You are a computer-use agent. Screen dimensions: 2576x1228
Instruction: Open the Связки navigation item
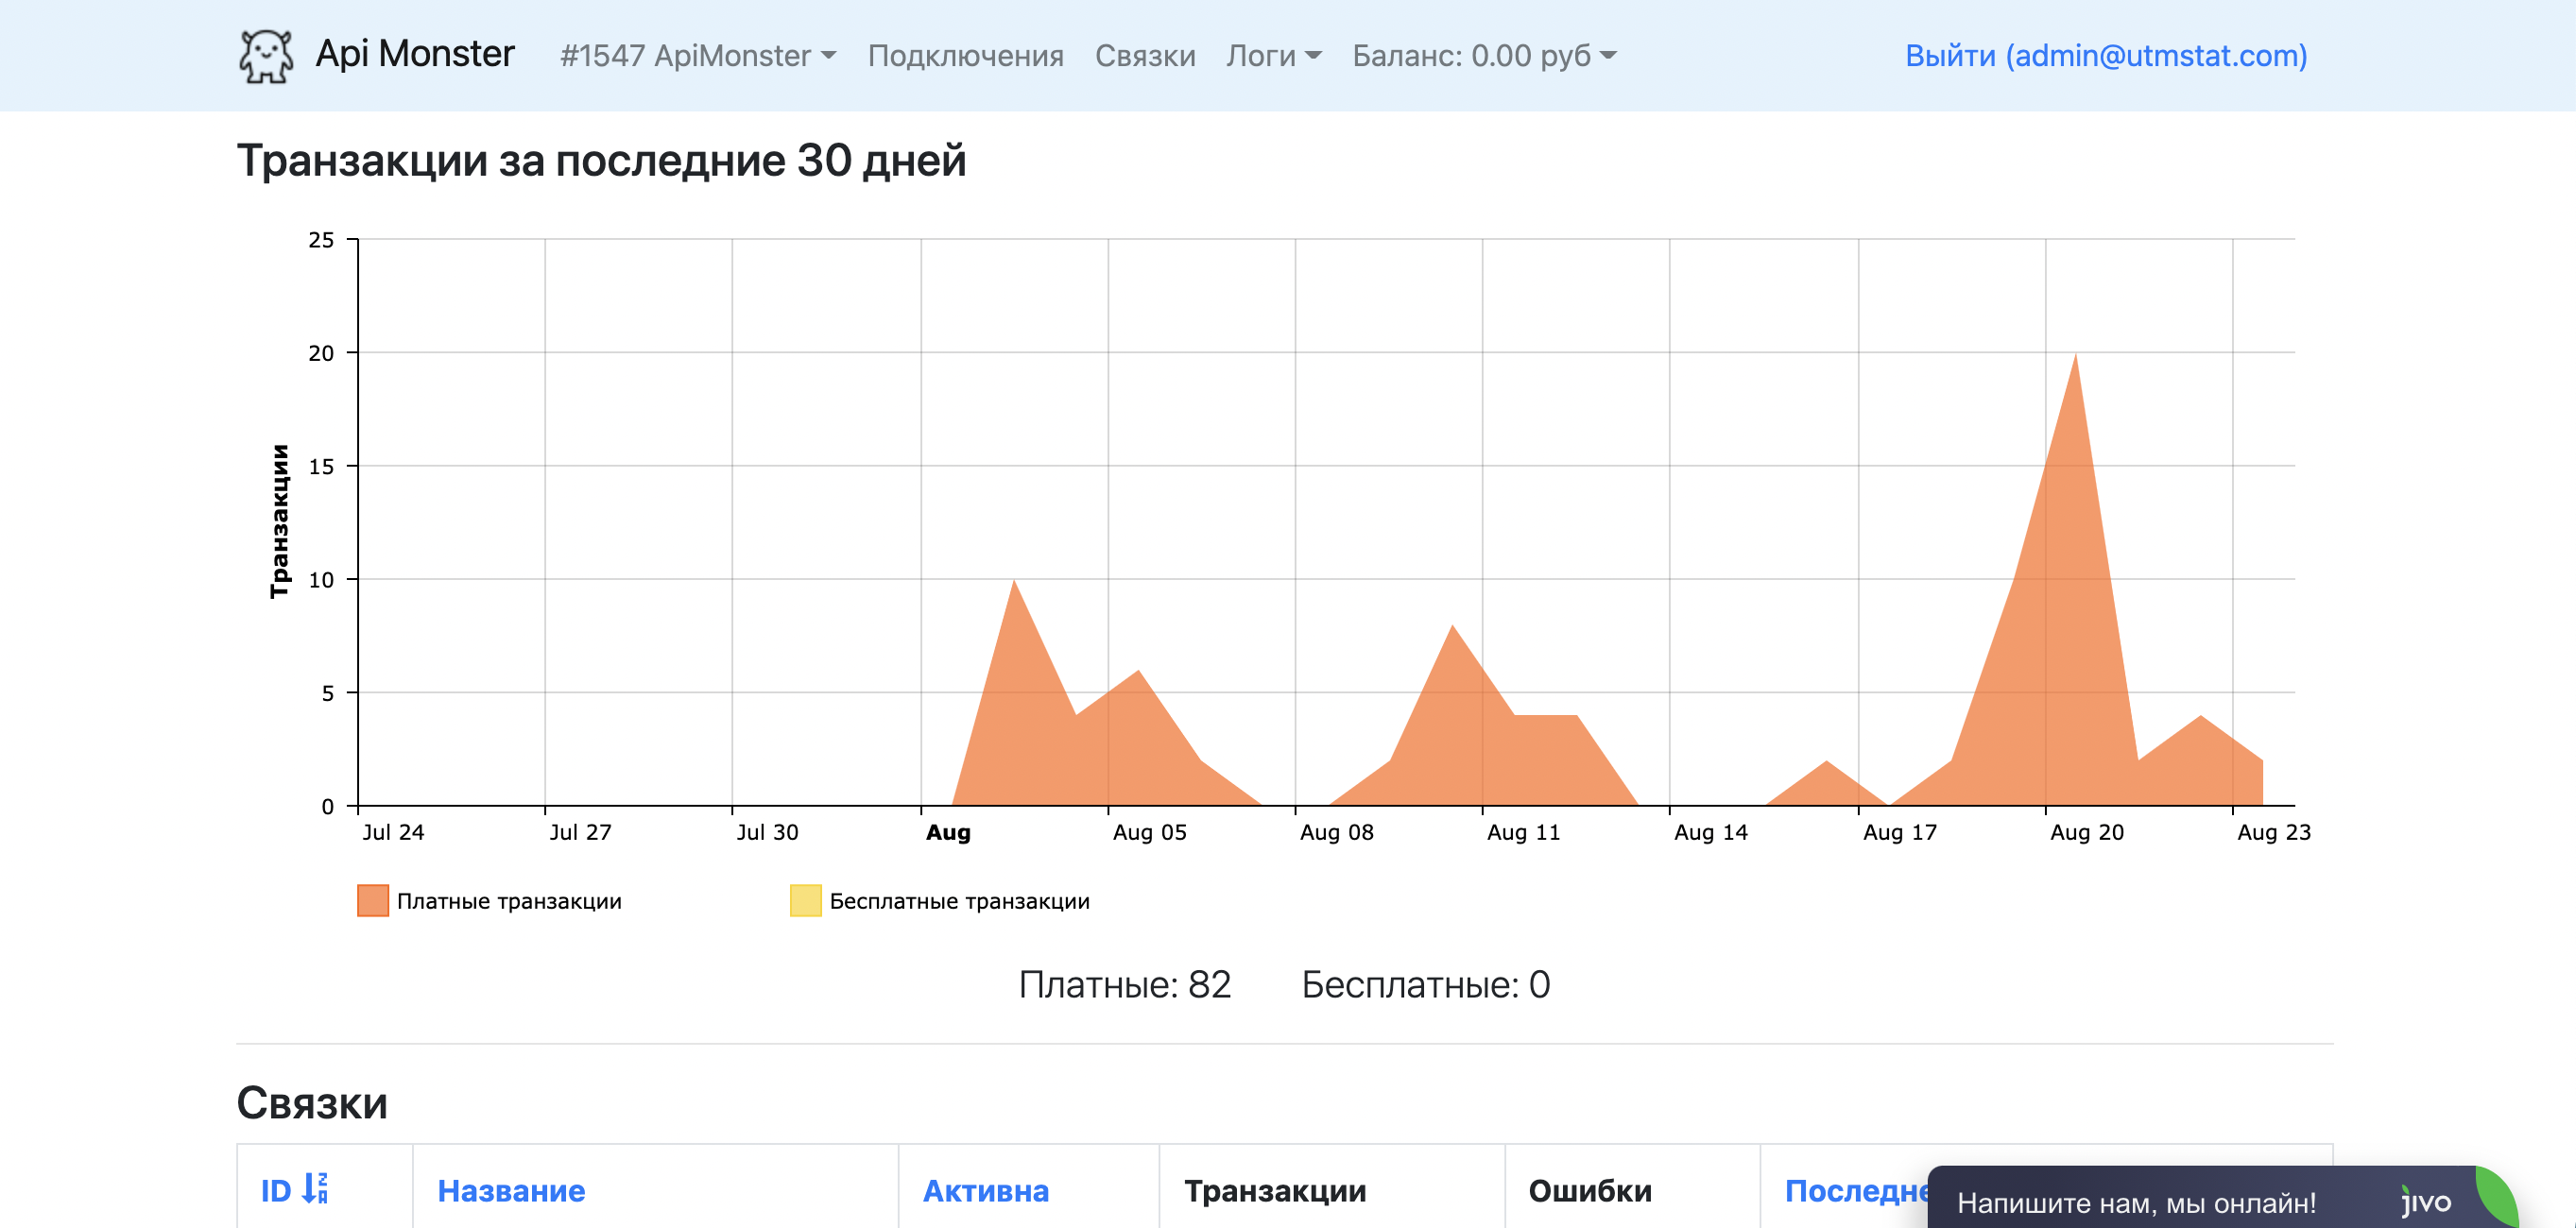[x=1144, y=55]
